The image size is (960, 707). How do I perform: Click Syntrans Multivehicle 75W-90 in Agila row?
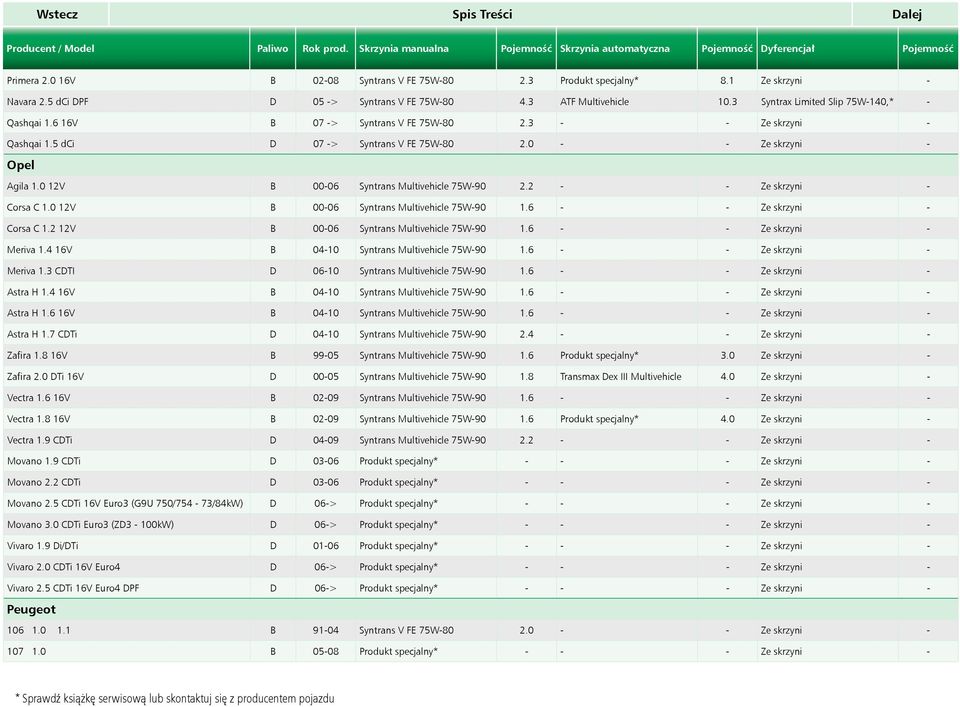point(422,186)
